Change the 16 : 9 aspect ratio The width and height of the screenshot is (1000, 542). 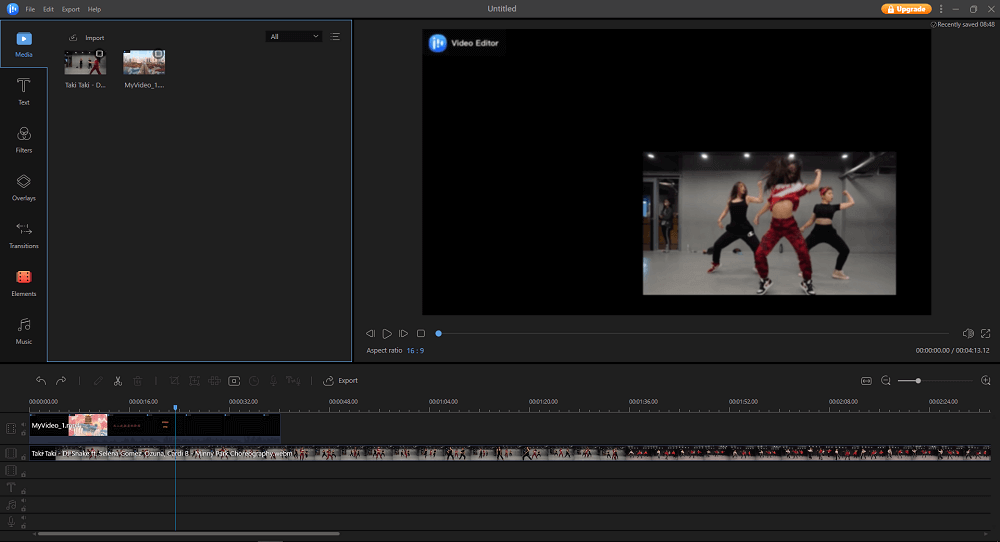415,351
